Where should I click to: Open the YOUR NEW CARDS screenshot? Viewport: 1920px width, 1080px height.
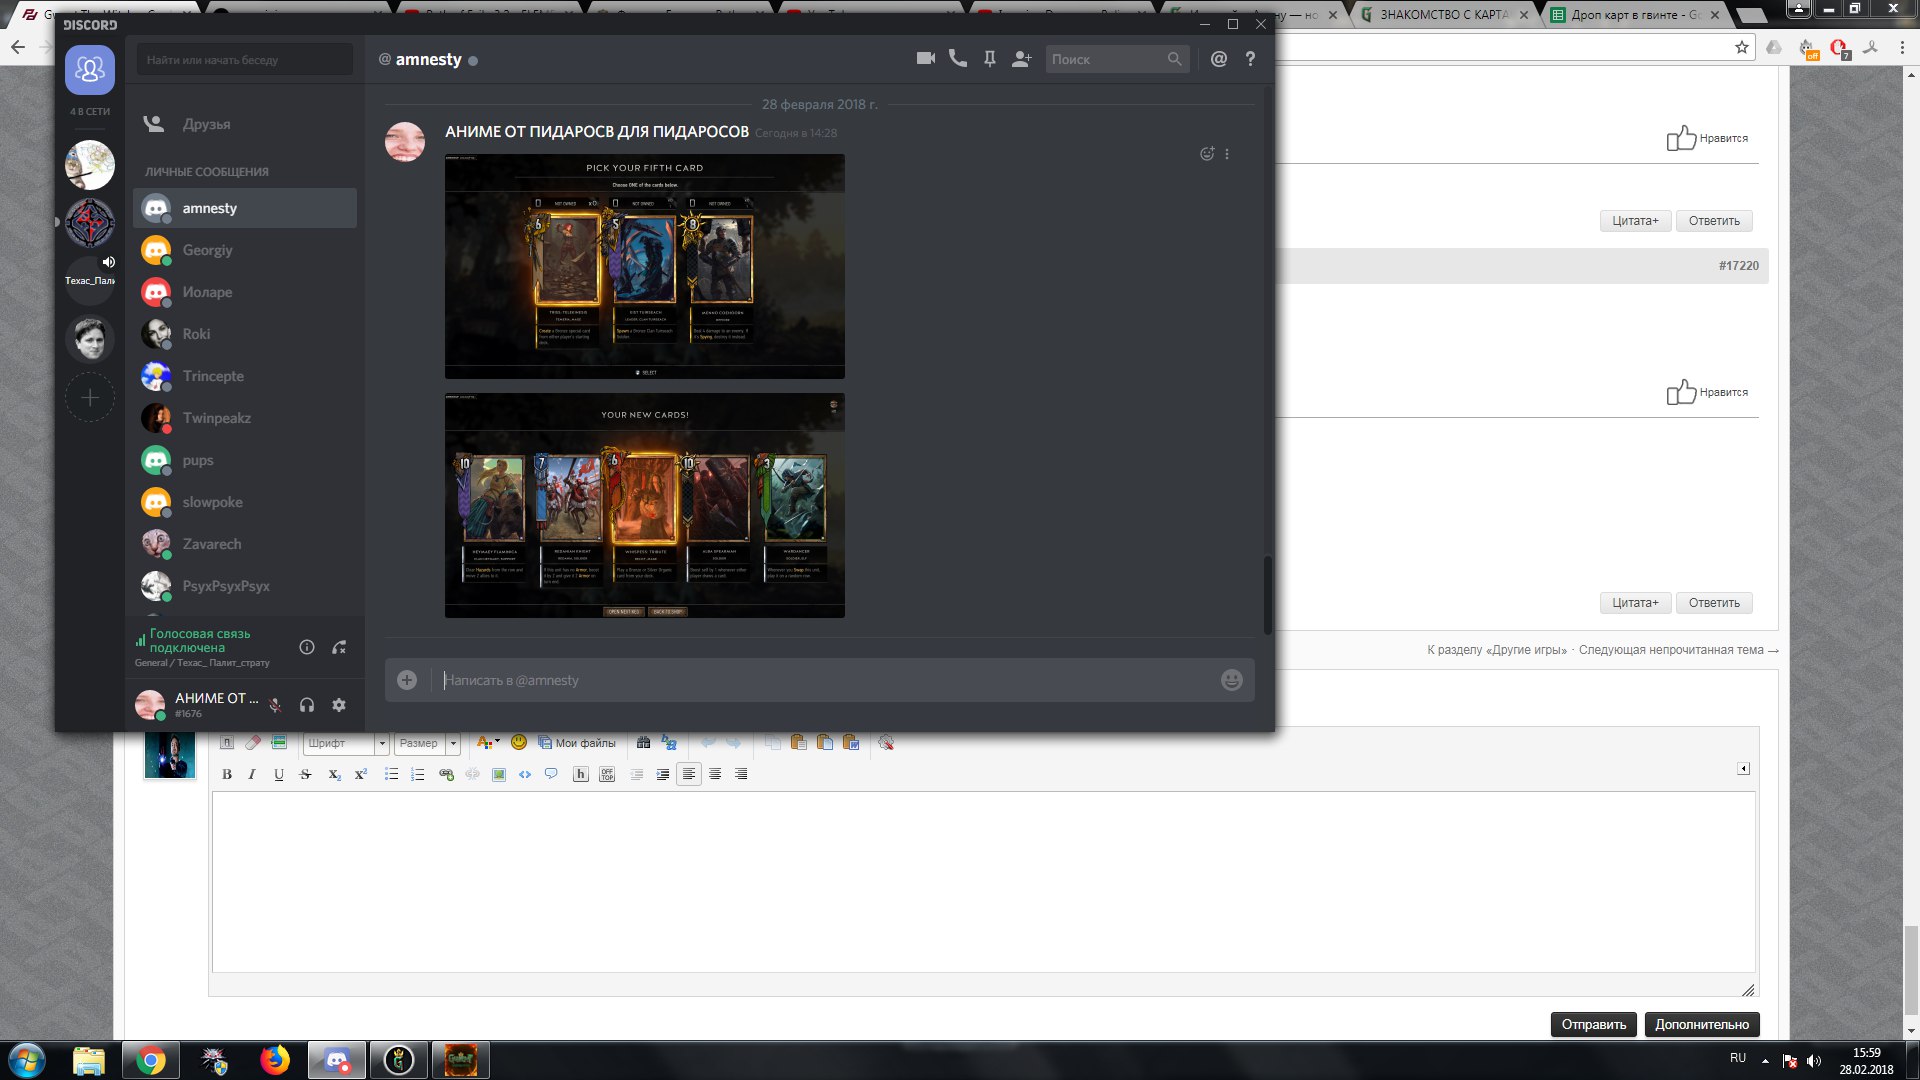[644, 505]
